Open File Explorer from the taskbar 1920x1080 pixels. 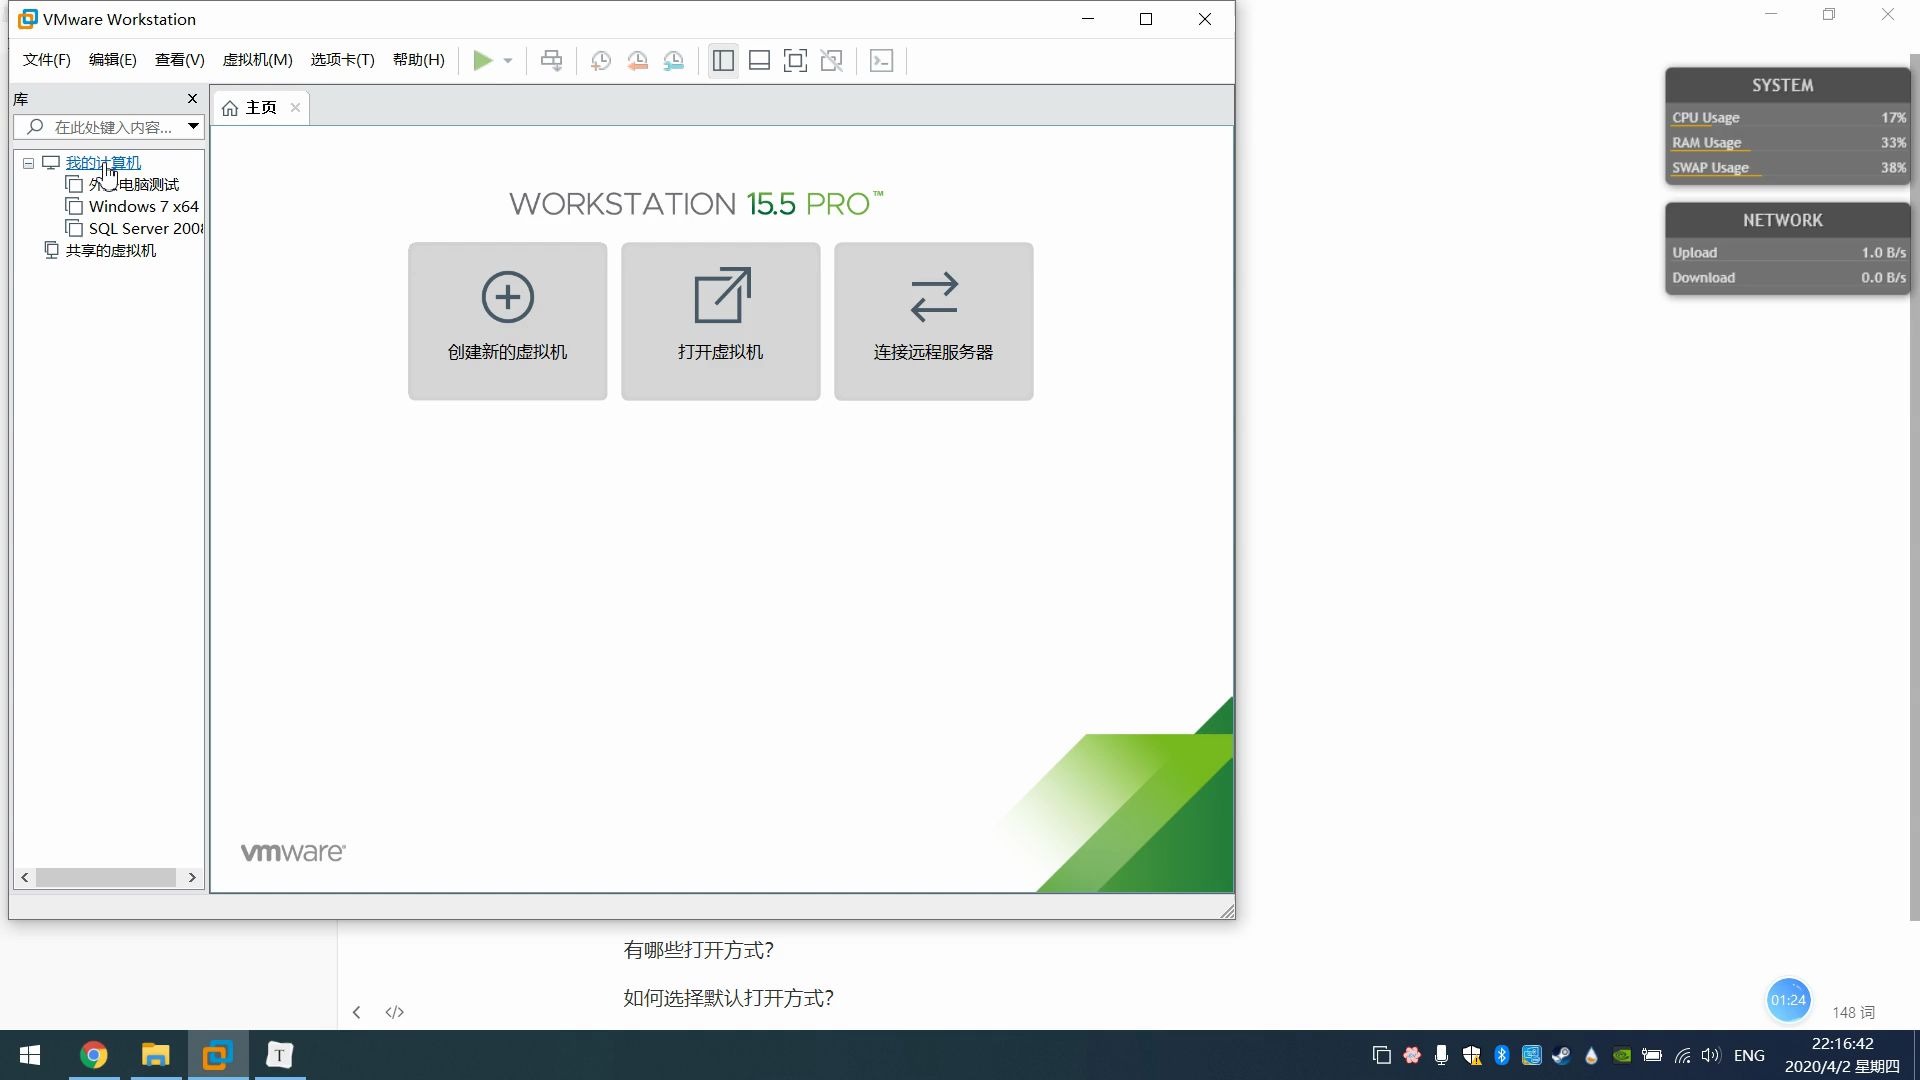[x=156, y=1055]
